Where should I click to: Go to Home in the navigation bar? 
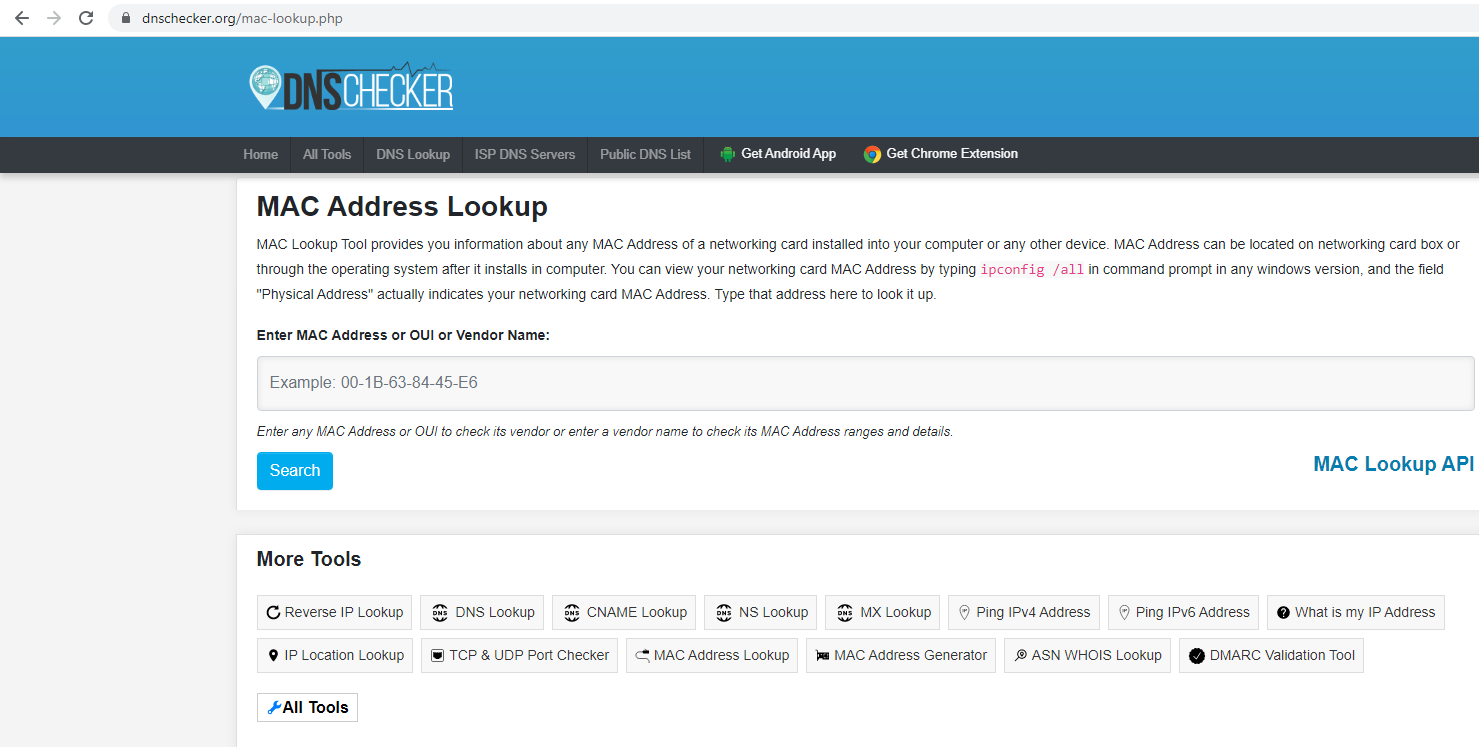click(260, 154)
